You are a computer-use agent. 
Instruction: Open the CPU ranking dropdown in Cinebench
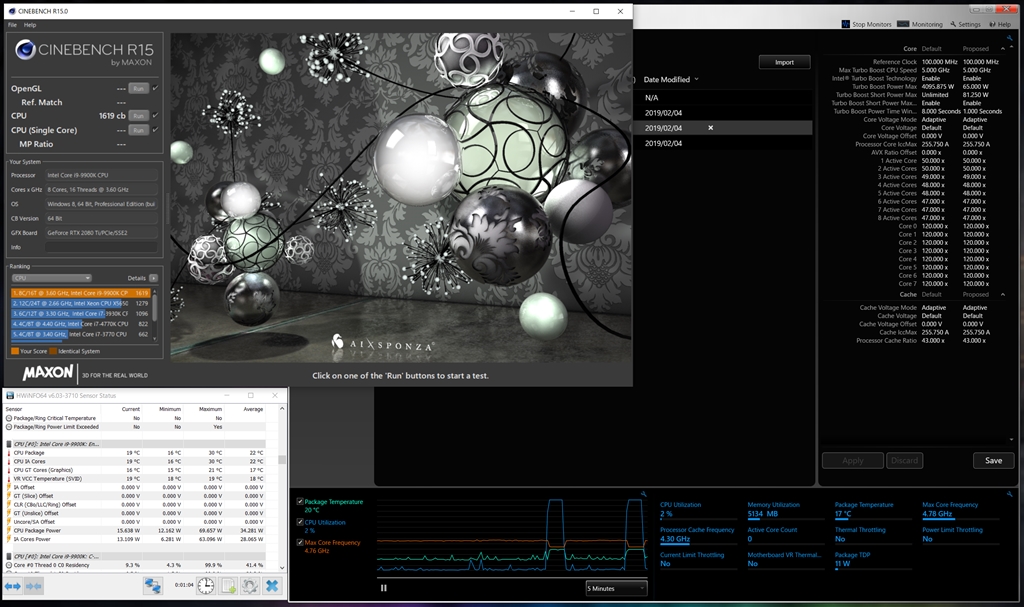coord(51,278)
